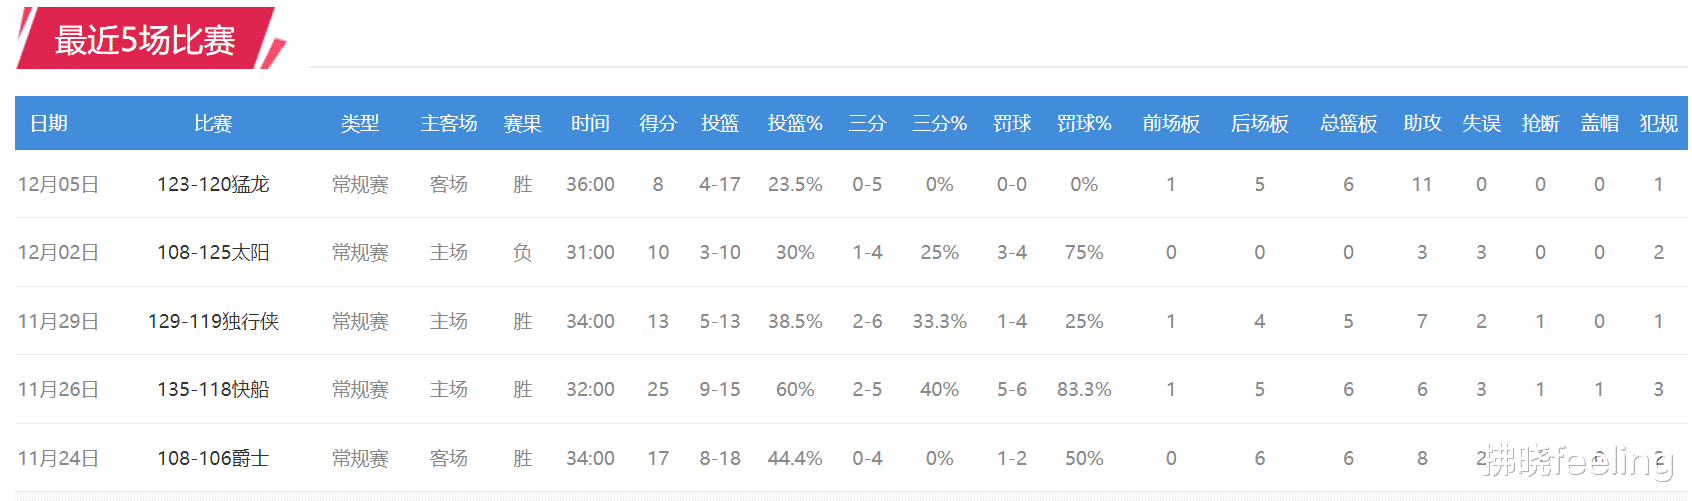The width and height of the screenshot is (1692, 501).
Task: Click the 犯规 column header
Action: coord(1658,123)
